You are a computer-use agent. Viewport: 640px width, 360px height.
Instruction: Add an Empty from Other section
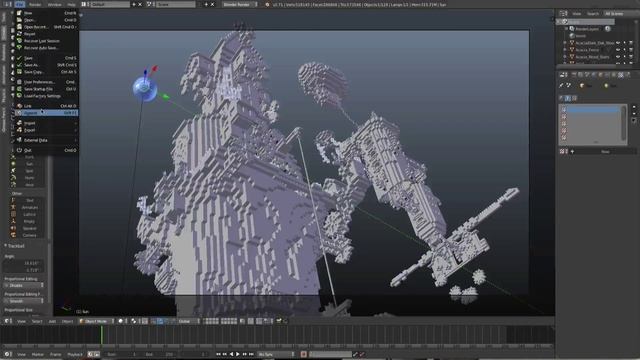tap(29, 221)
